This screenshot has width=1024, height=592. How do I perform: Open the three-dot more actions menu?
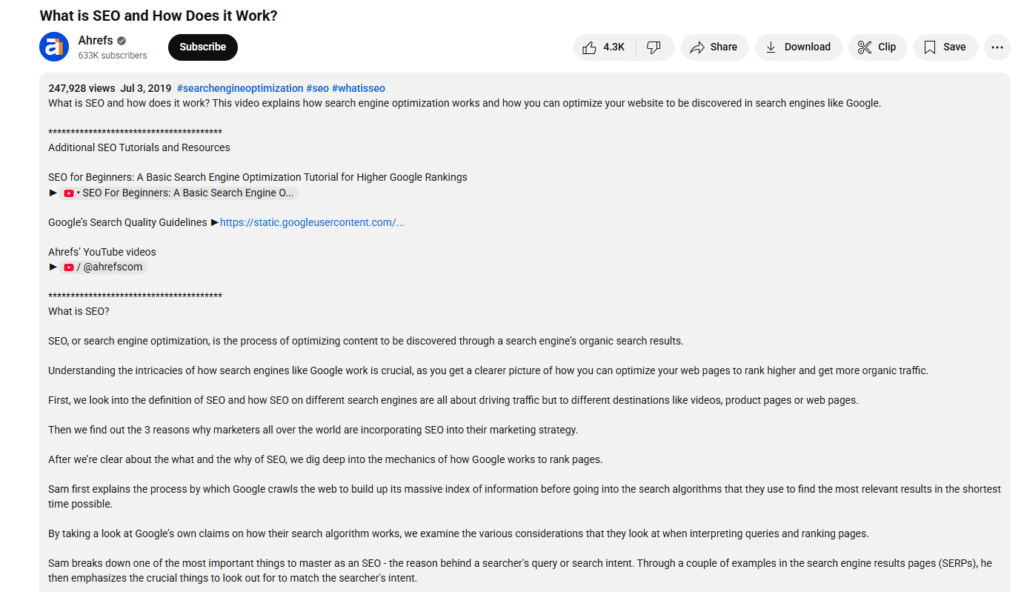(997, 47)
